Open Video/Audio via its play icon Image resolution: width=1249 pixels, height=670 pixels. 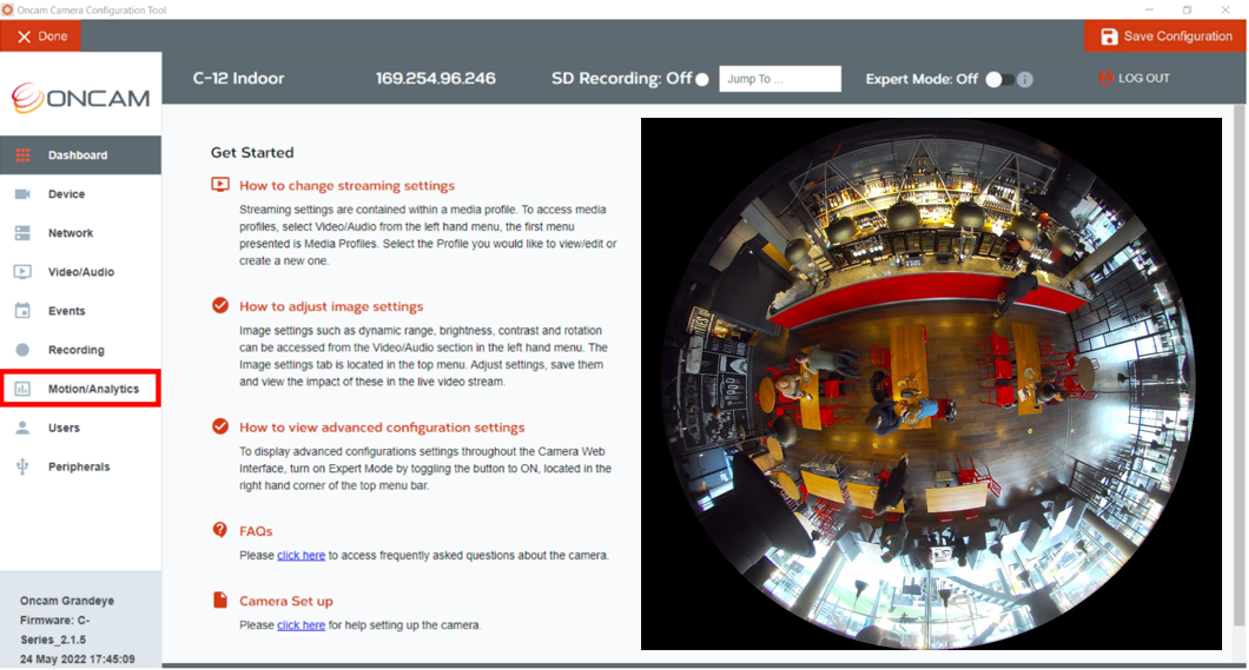[23, 272]
